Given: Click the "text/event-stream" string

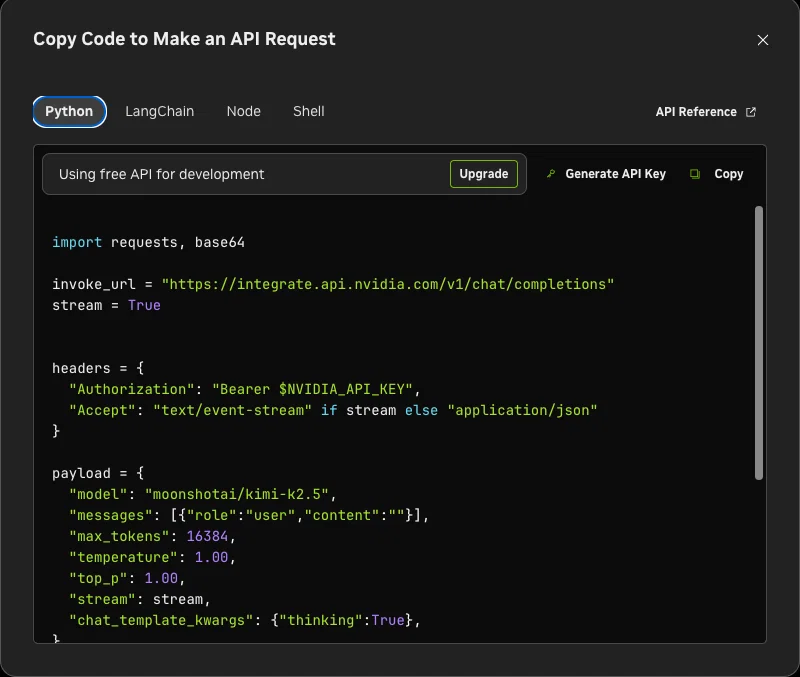Looking at the screenshot, I should click(x=233, y=410).
